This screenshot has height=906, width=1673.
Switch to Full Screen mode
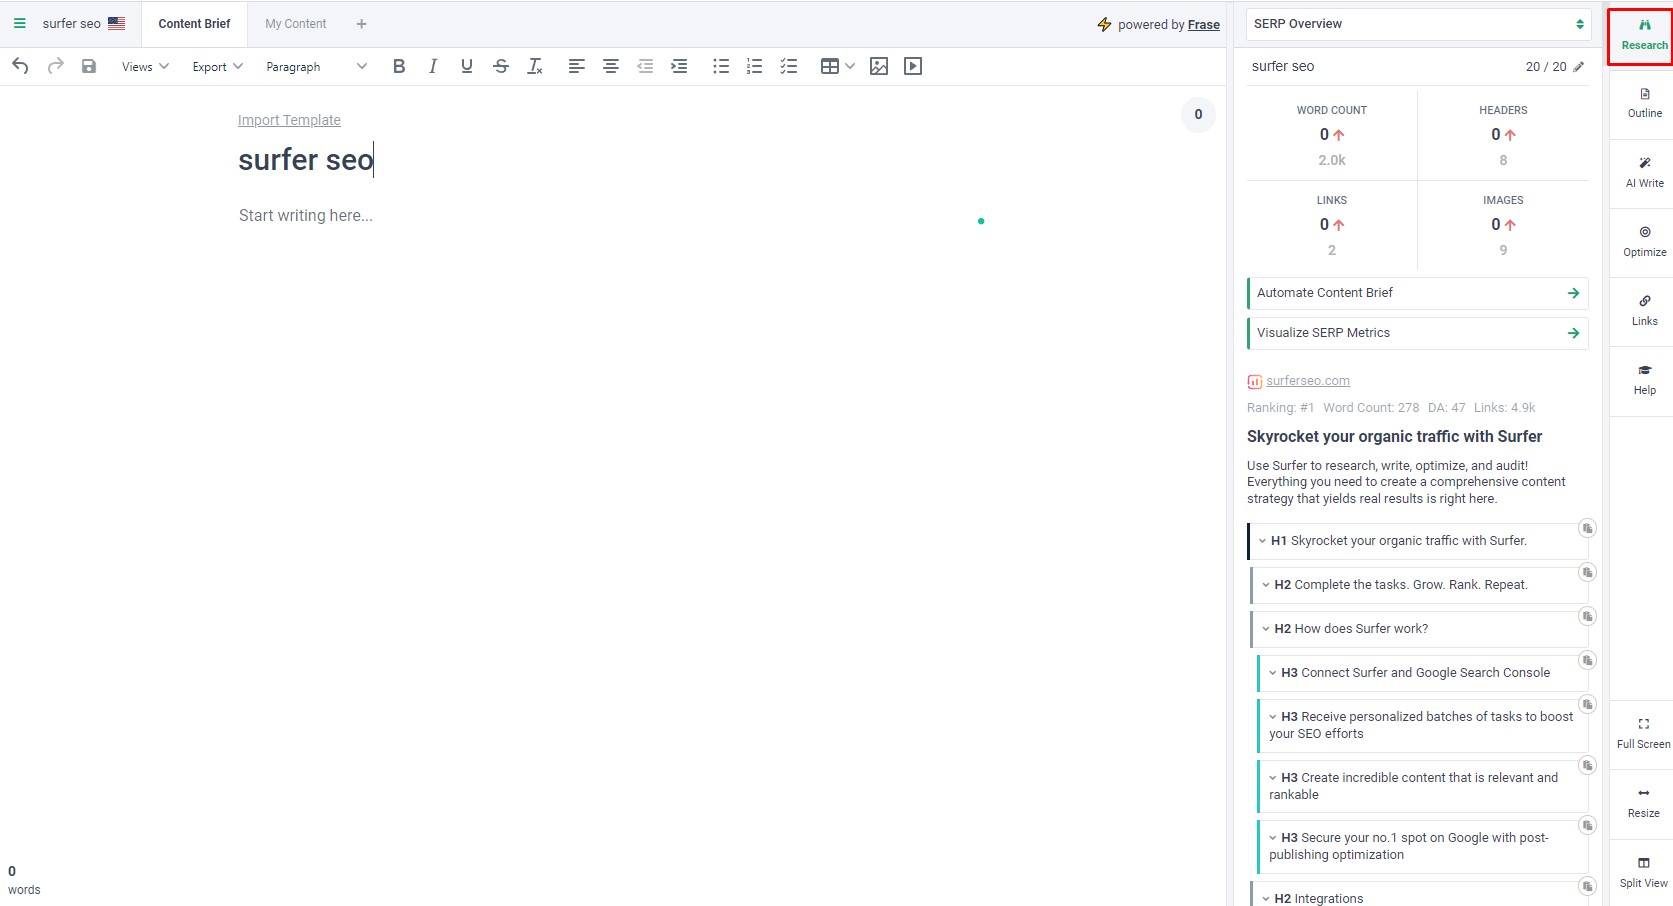[1644, 734]
